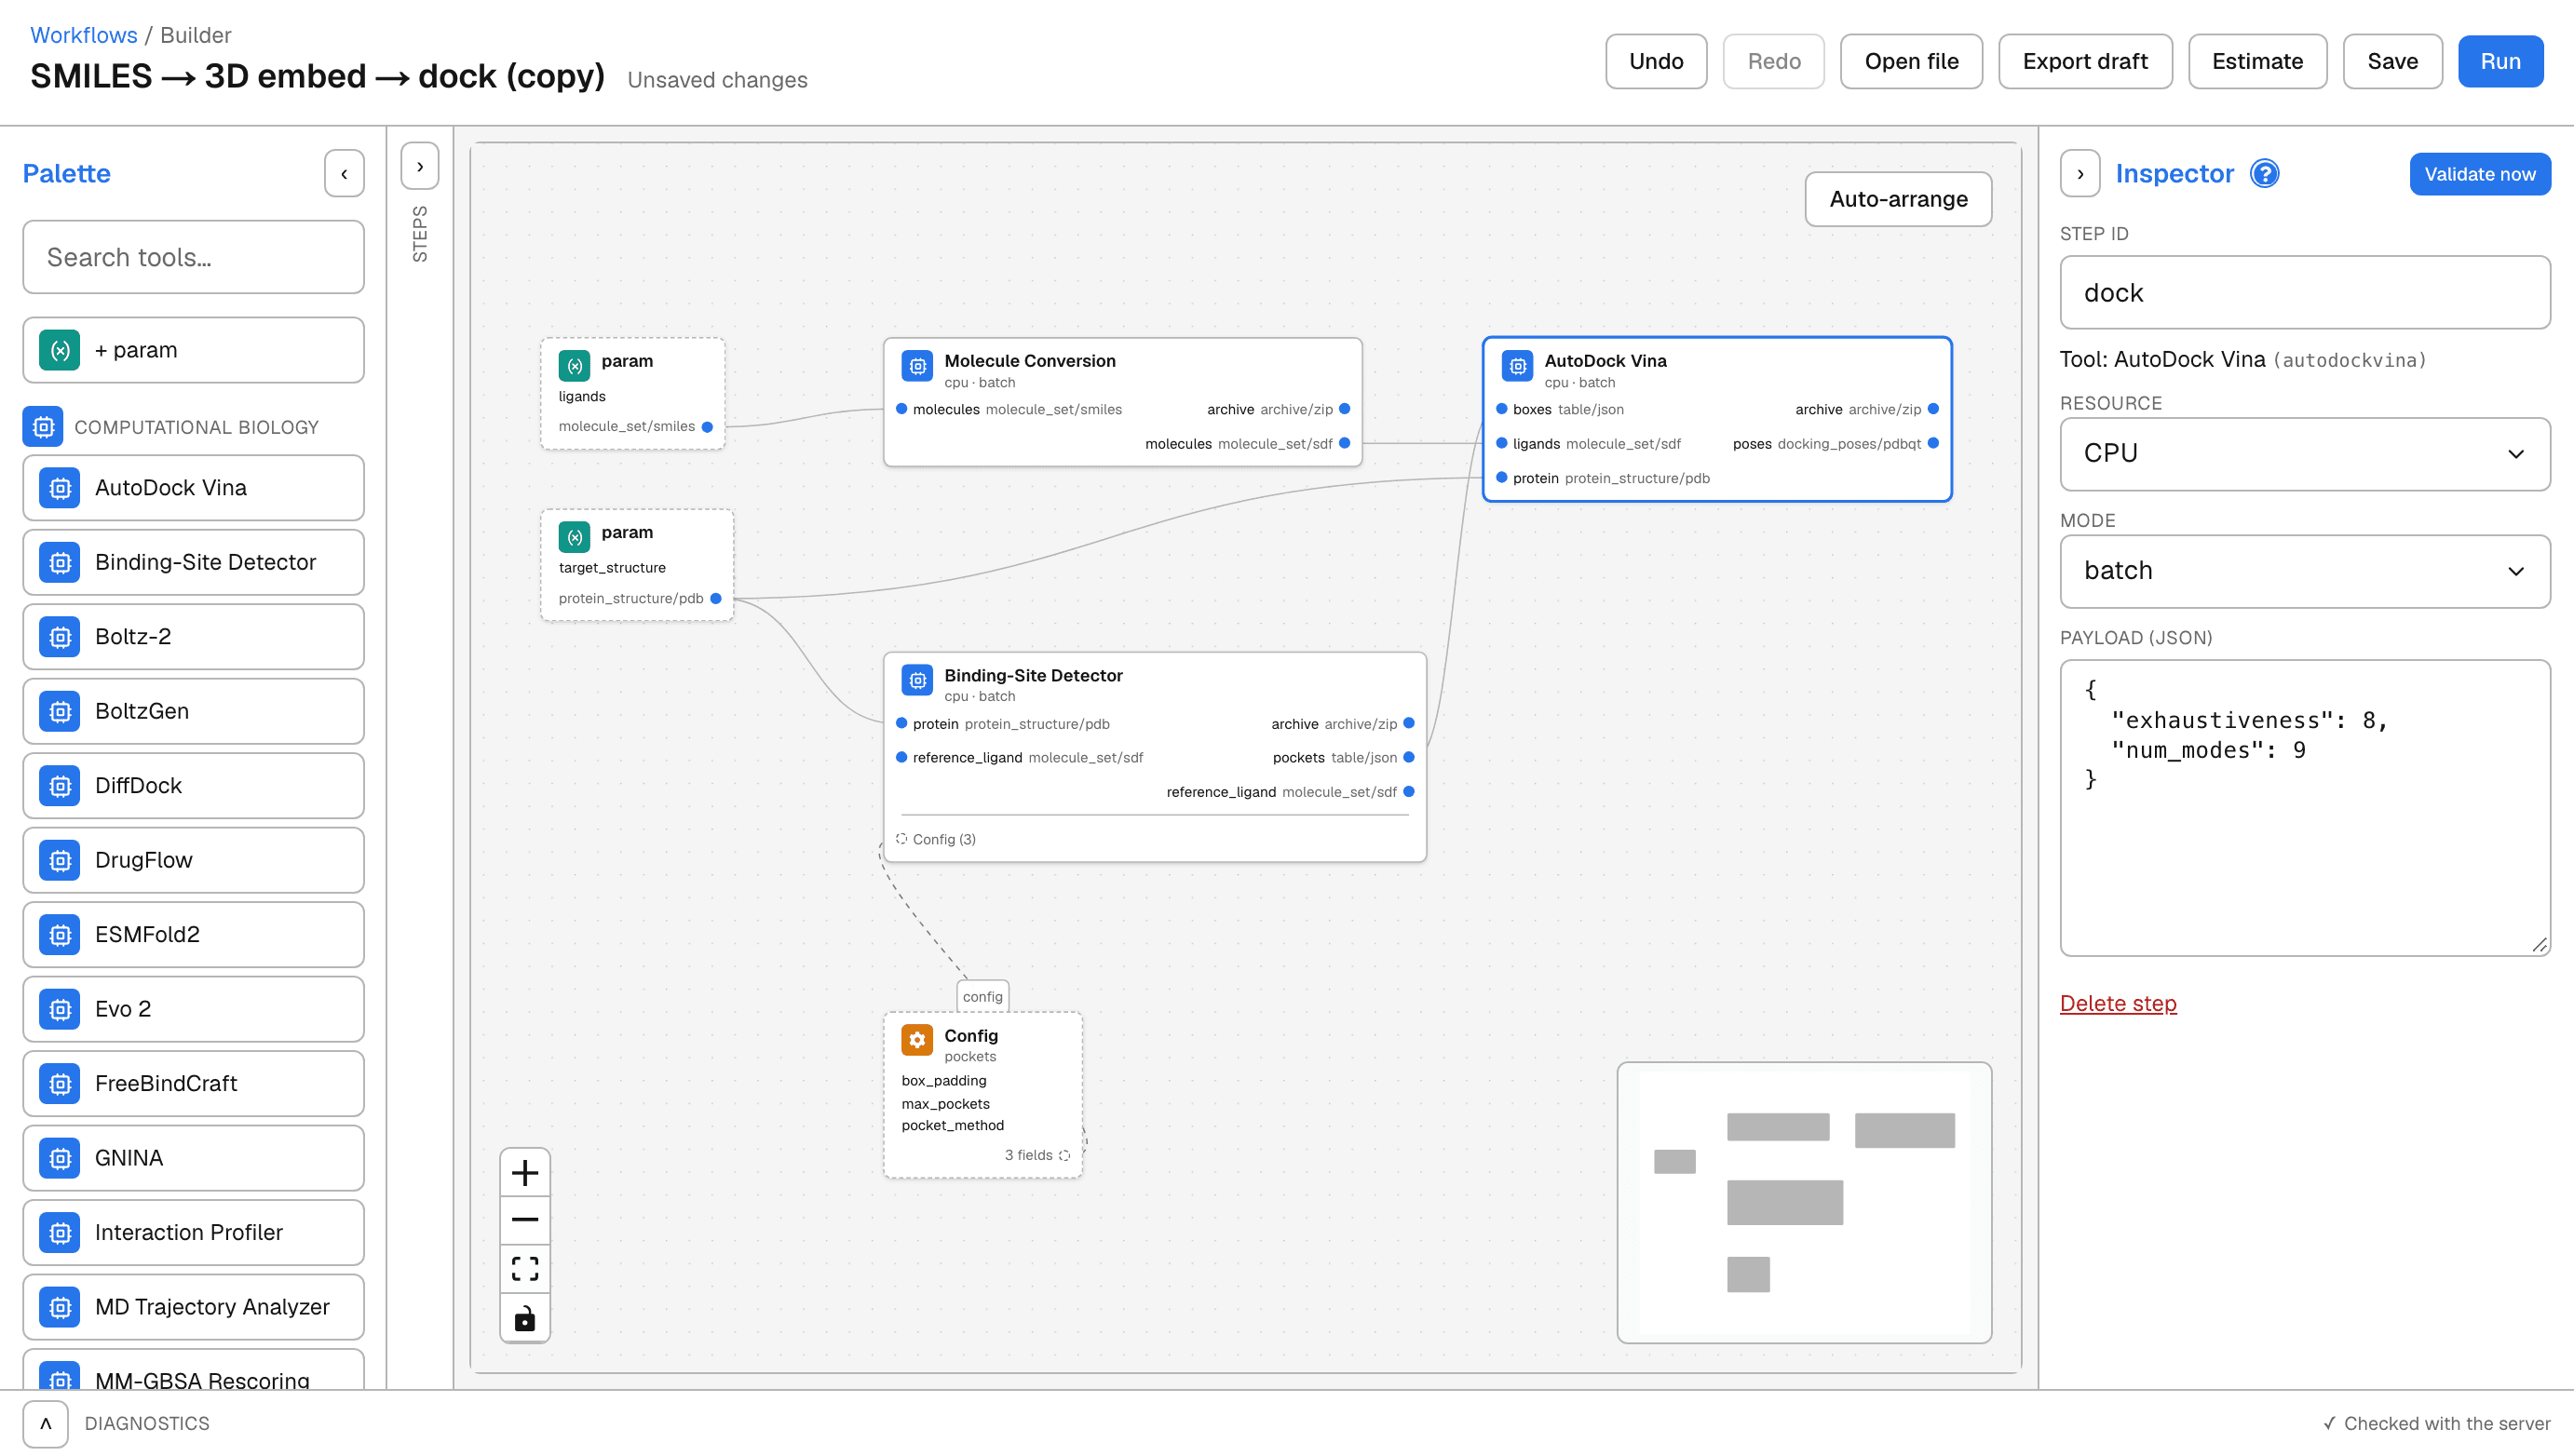Click the Auto-arrange button

tap(1898, 199)
